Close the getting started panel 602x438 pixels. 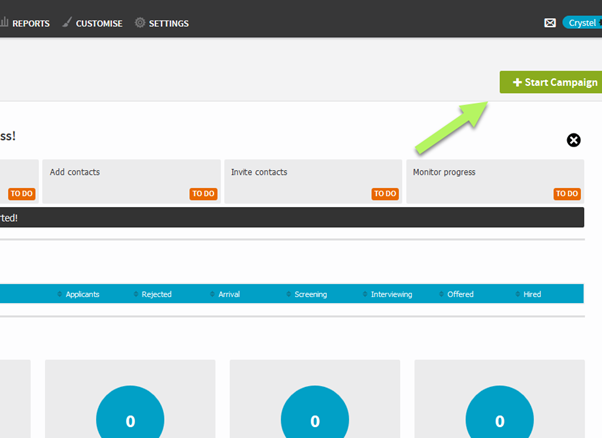[574, 140]
